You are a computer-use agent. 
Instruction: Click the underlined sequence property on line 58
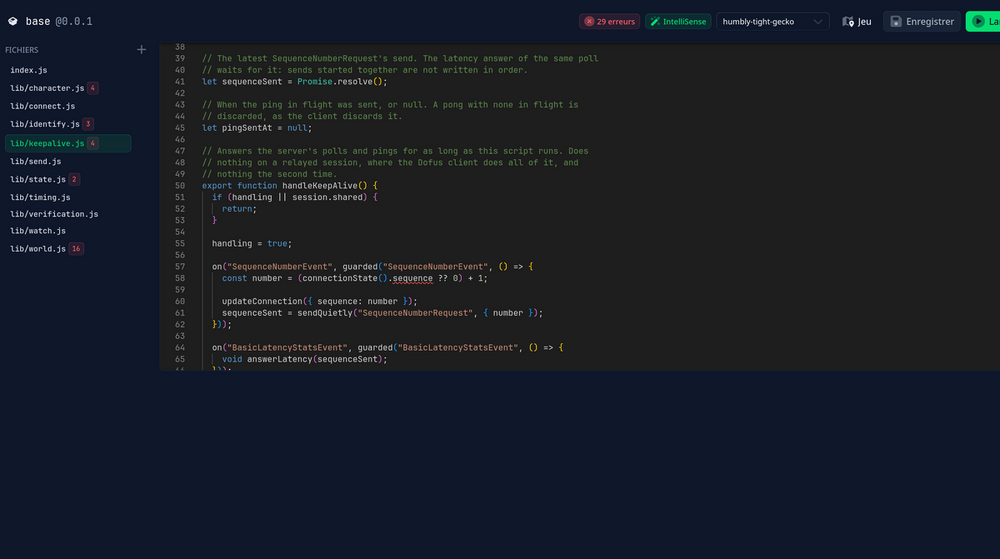[413, 278]
